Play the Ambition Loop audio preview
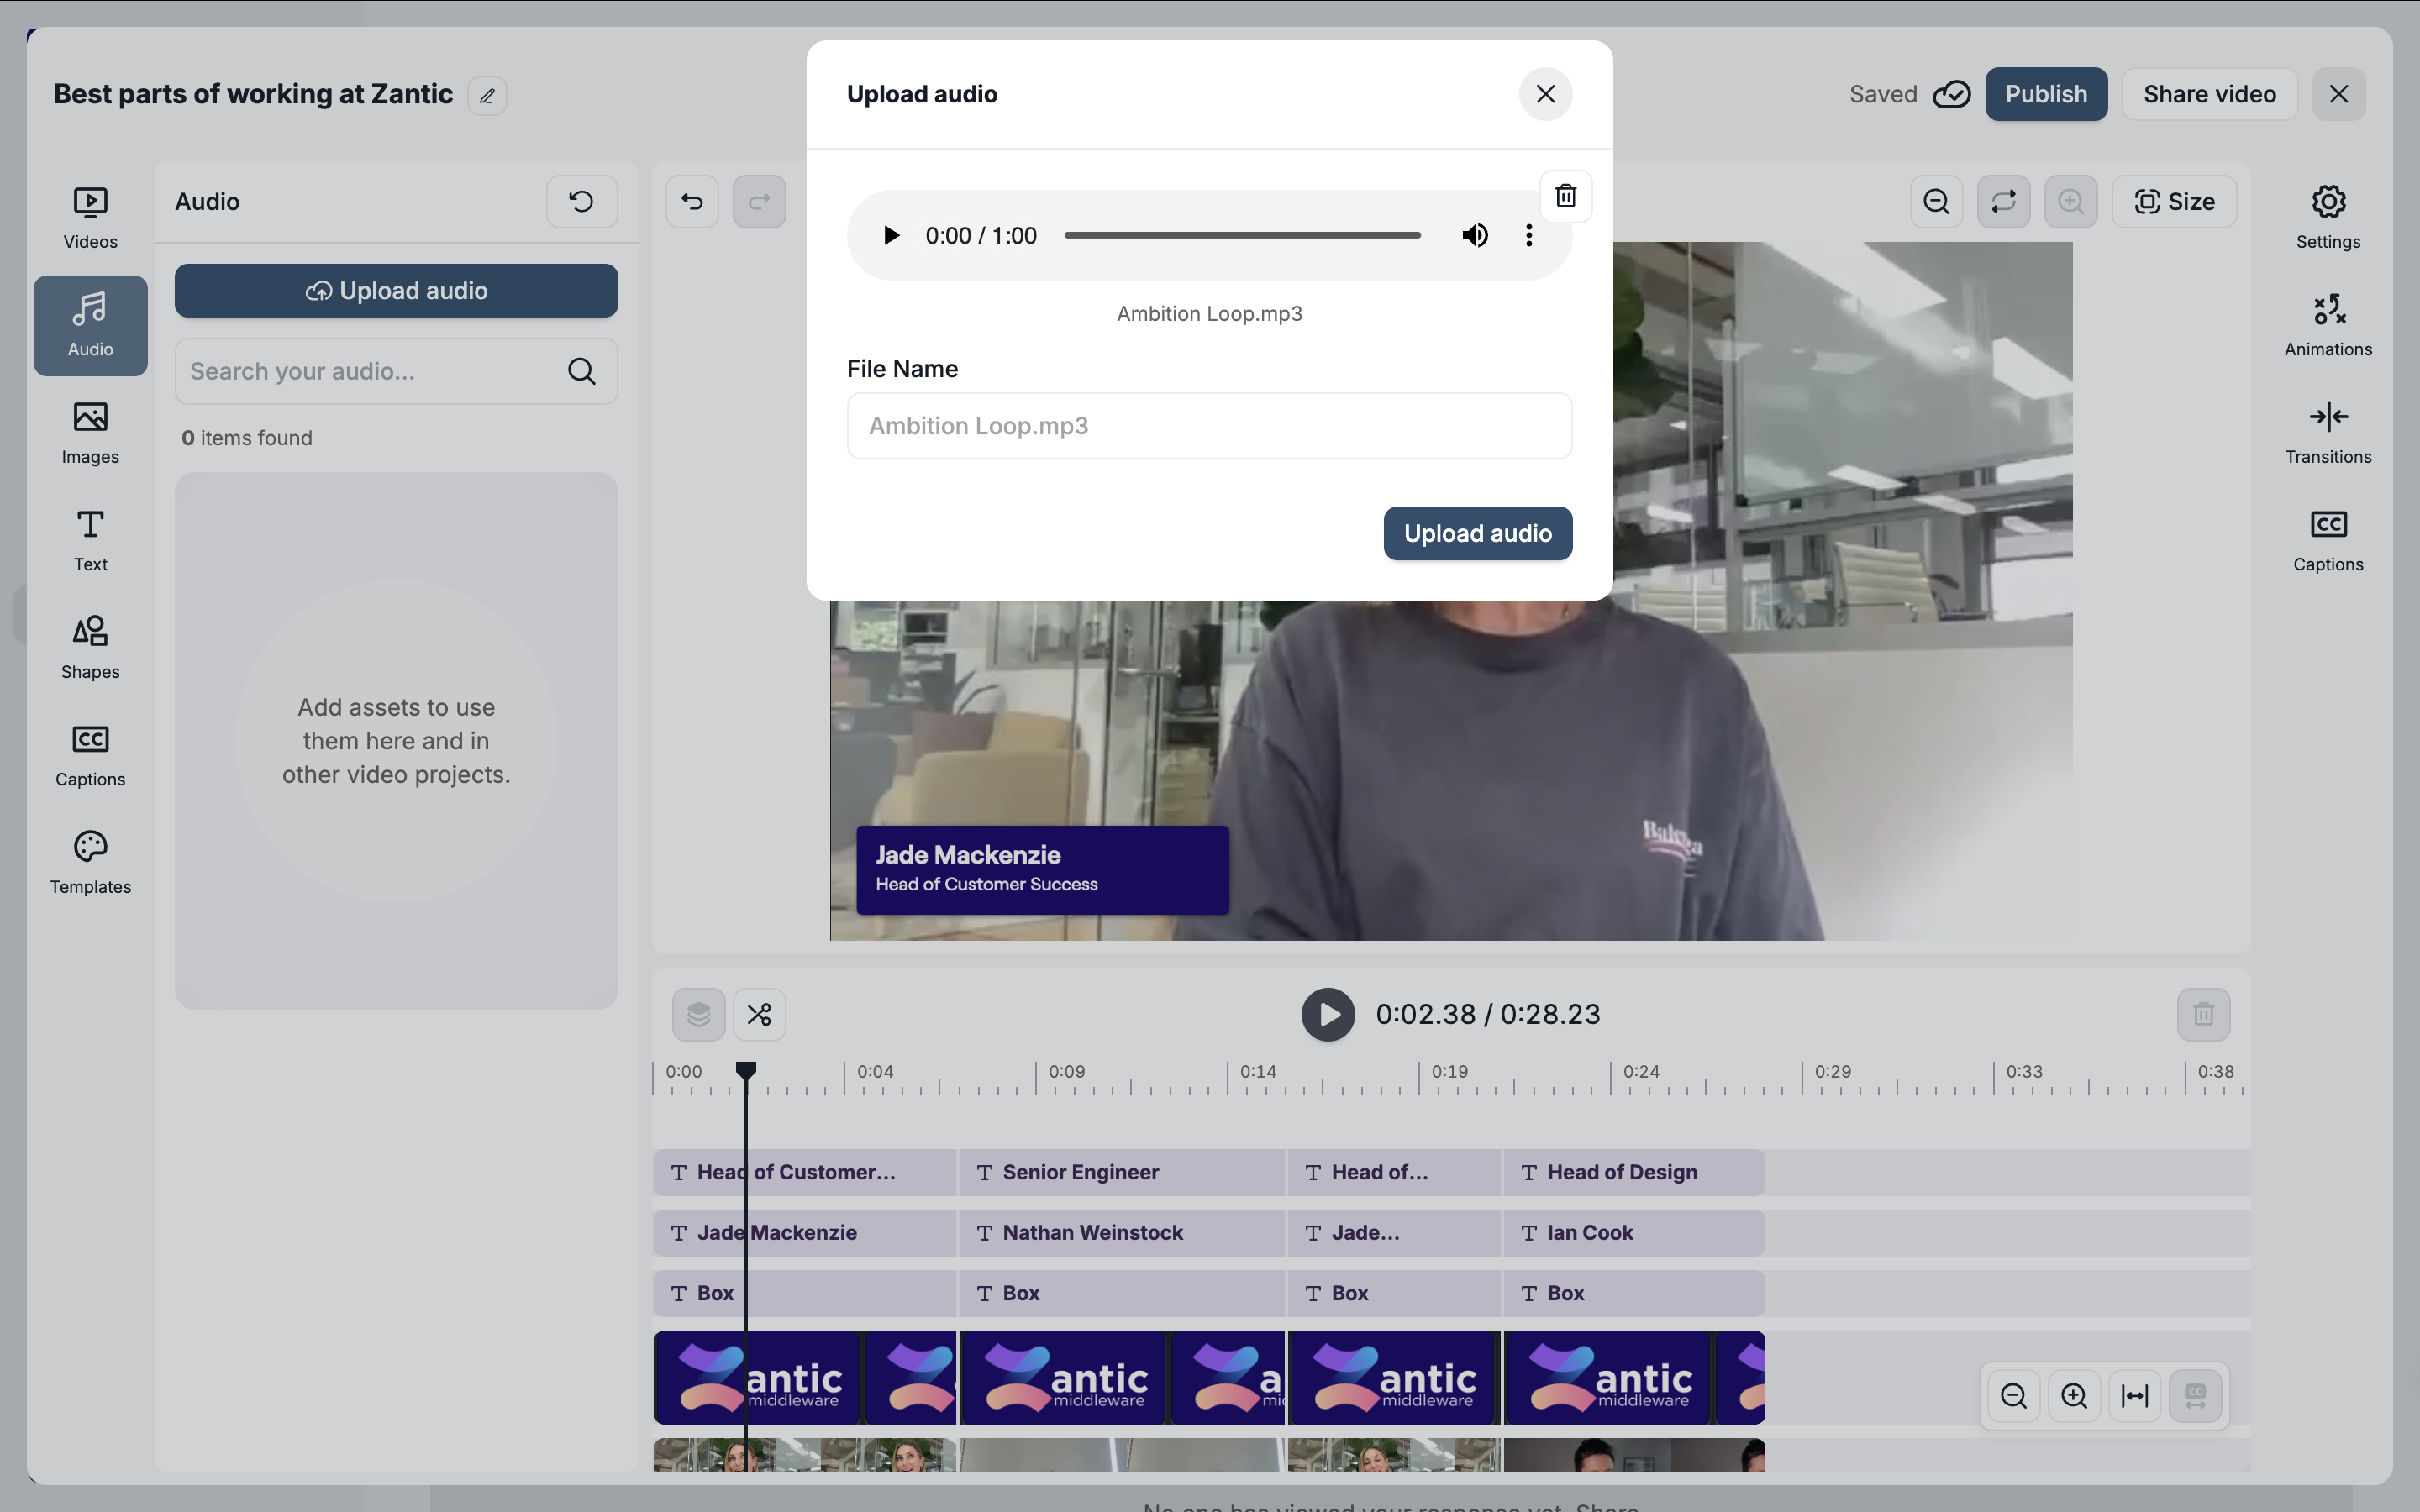The width and height of the screenshot is (2420, 1512). tap(890, 236)
